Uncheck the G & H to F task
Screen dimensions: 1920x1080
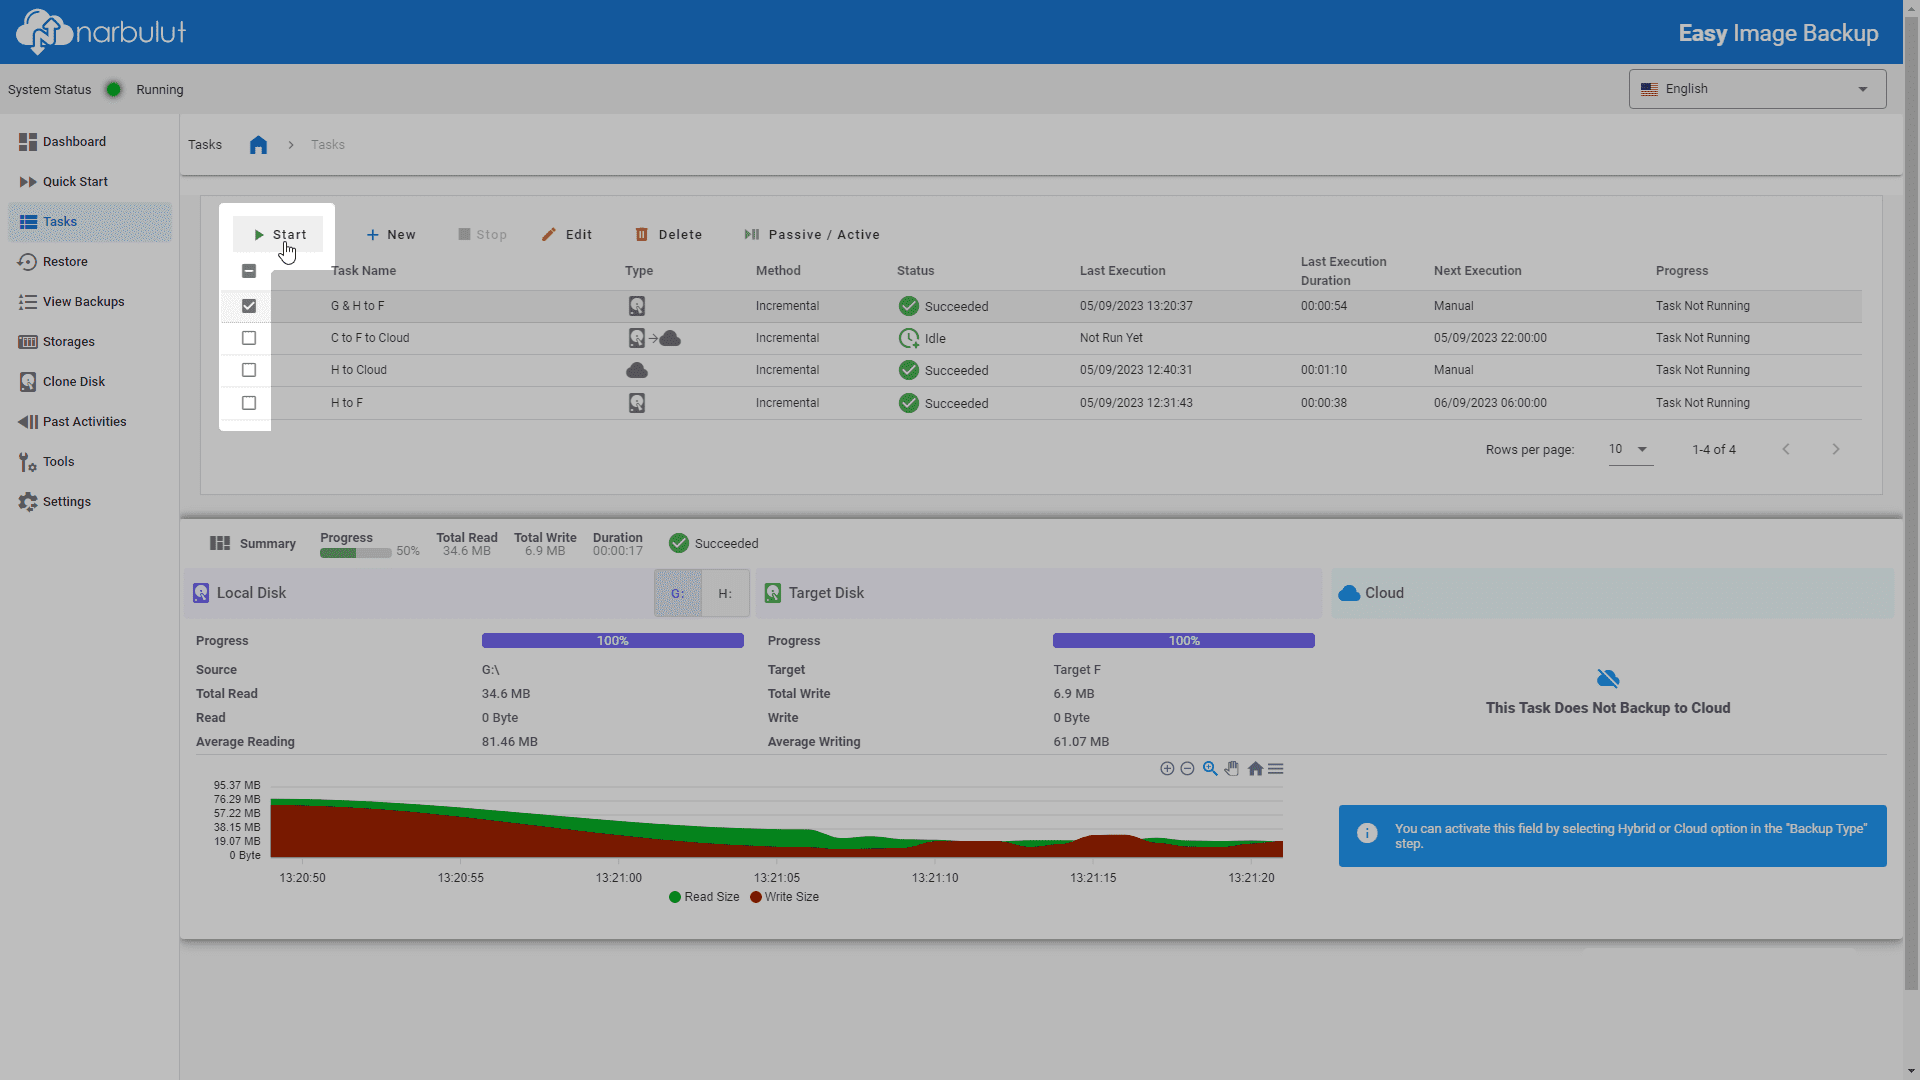pos(249,306)
